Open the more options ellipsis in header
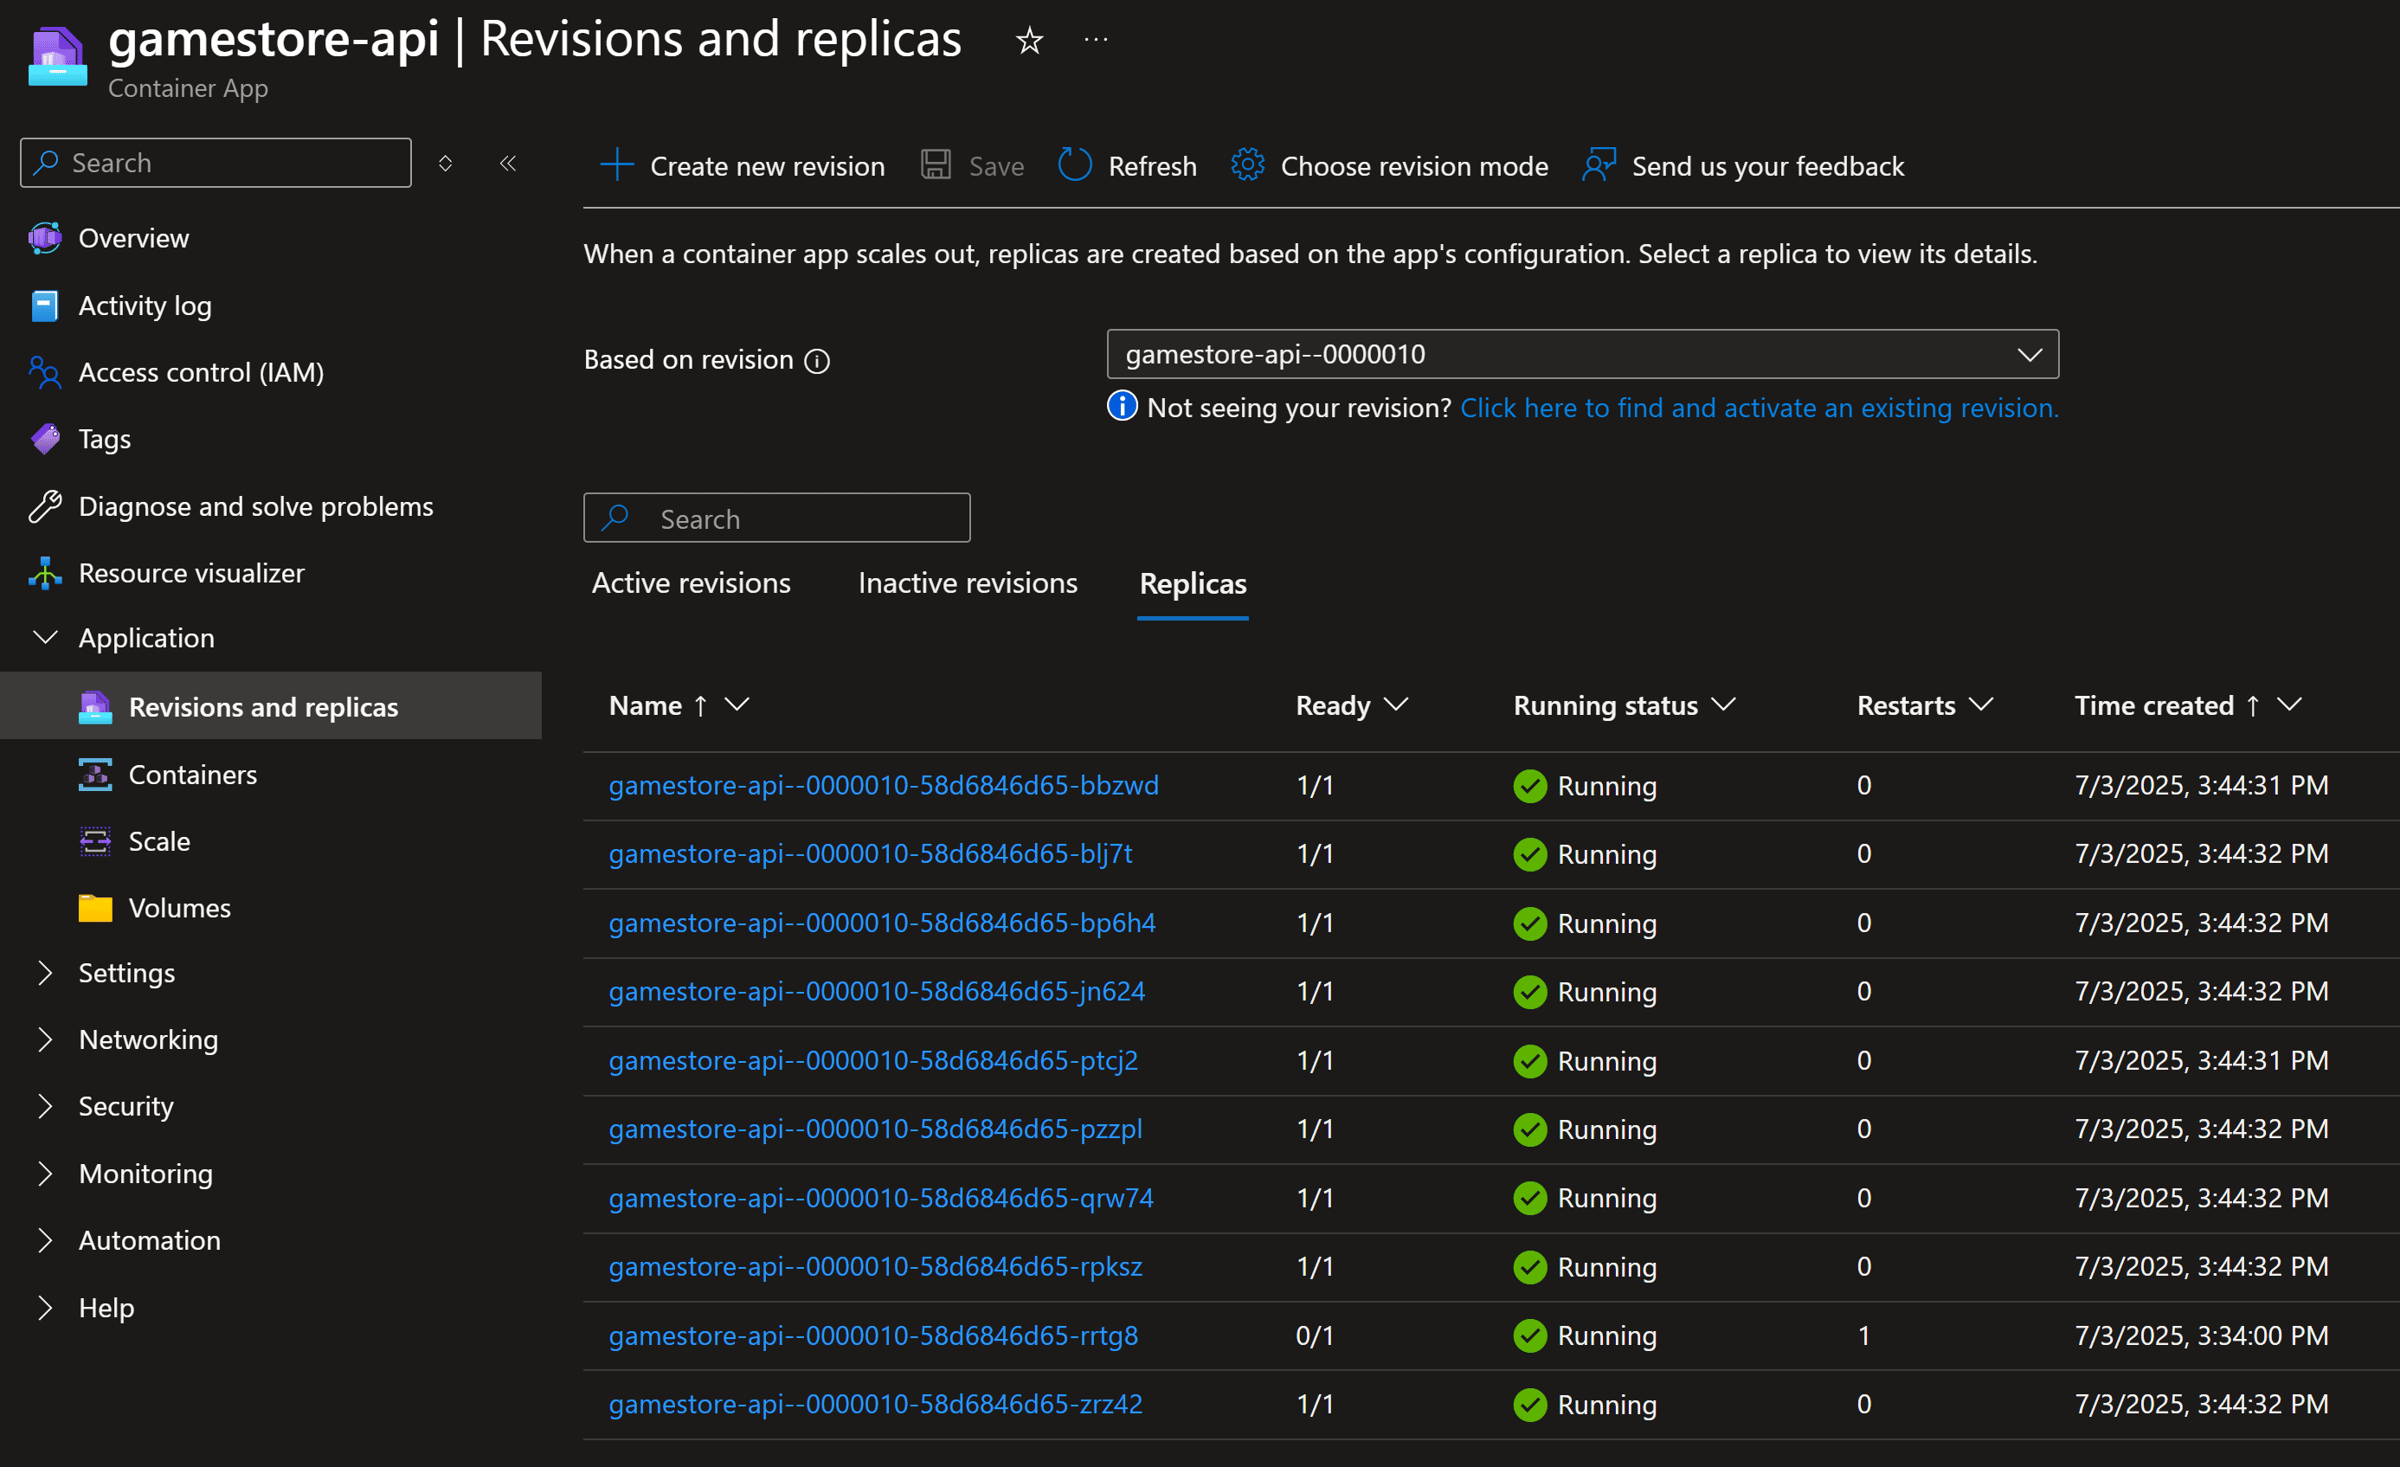The width and height of the screenshot is (2400, 1467). coord(1096,40)
